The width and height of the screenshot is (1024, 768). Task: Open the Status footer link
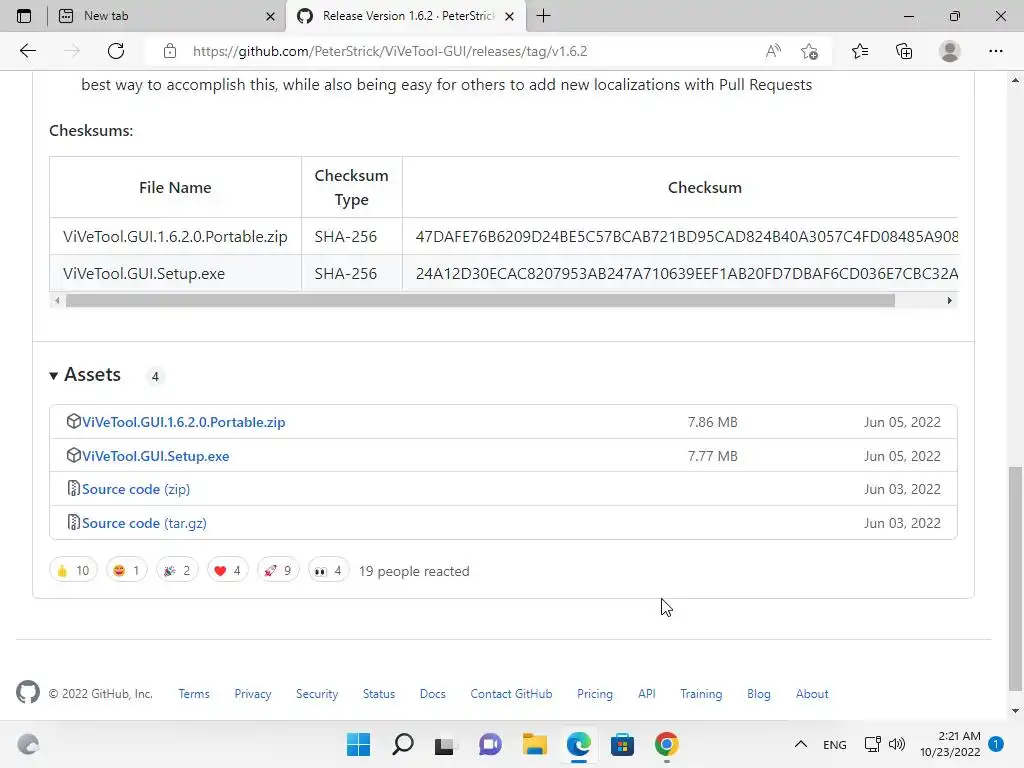pyautogui.click(x=379, y=694)
